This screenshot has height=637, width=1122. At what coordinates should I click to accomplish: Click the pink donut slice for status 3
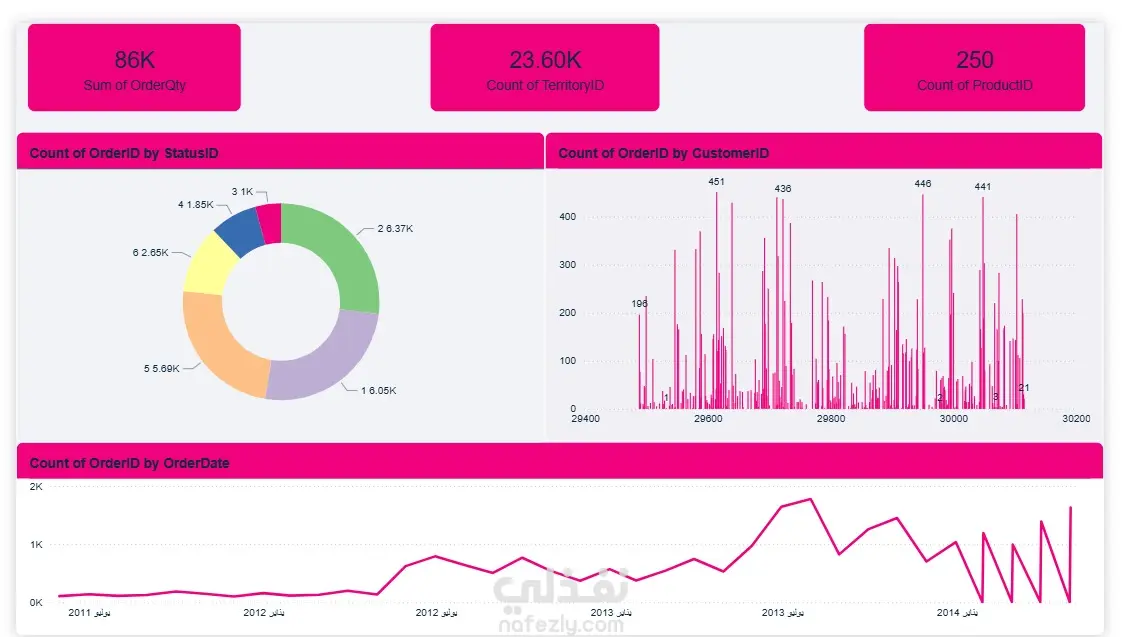[270, 223]
